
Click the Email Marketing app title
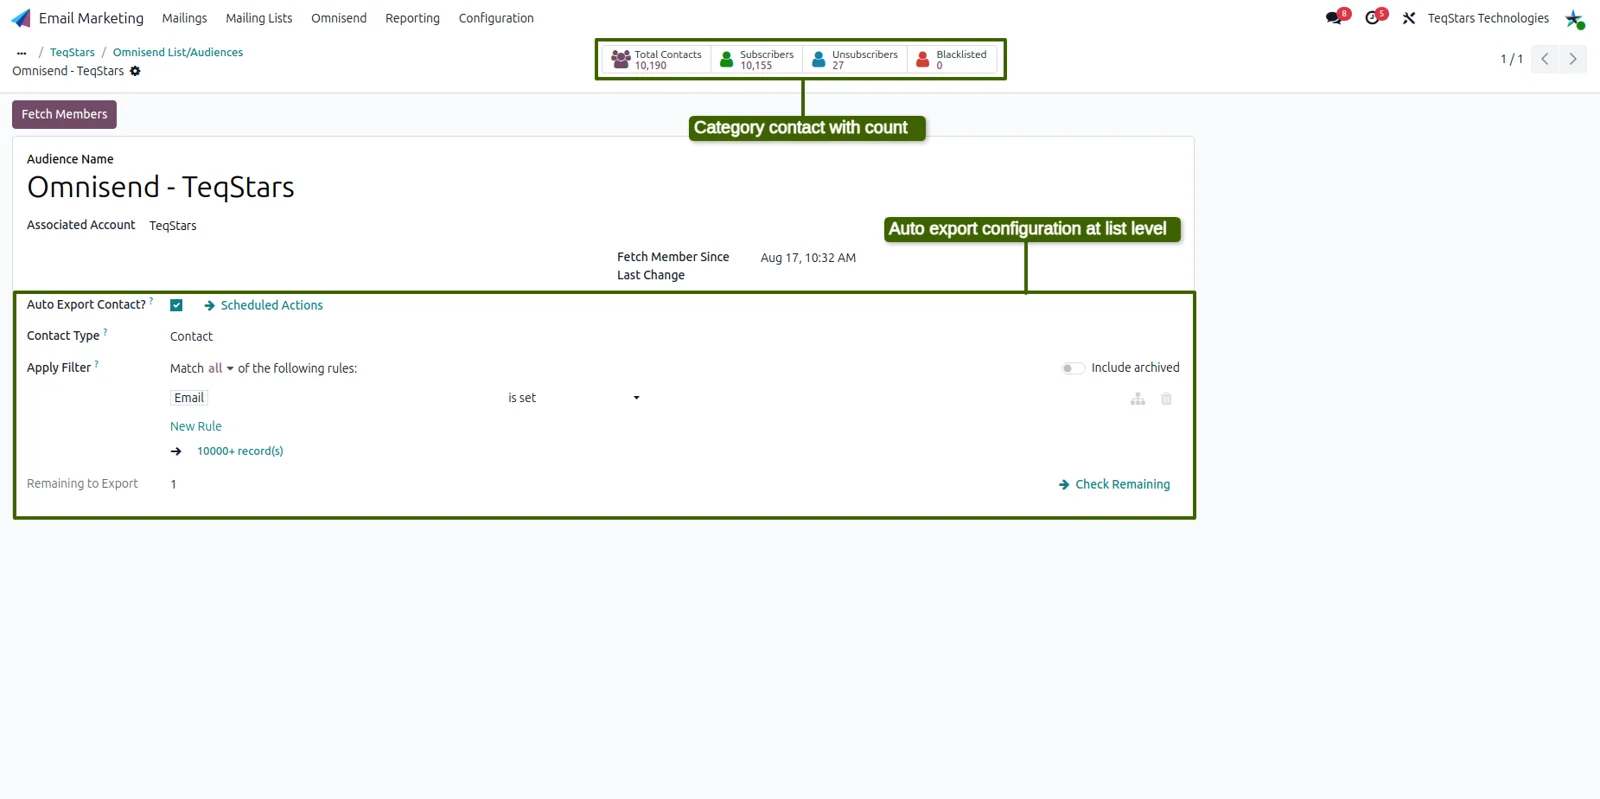coord(91,18)
